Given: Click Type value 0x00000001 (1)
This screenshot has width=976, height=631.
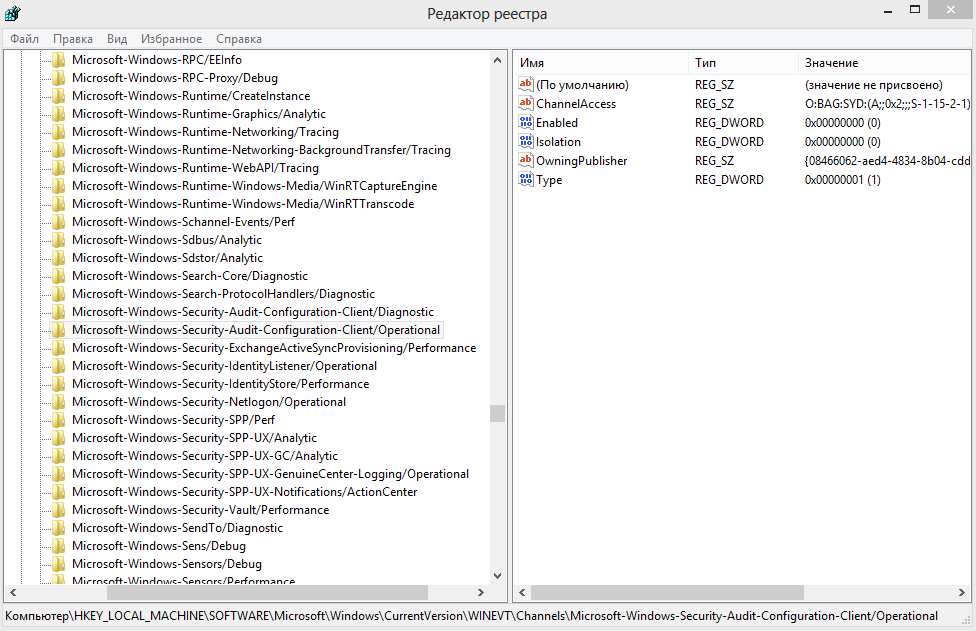Looking at the screenshot, I should pos(842,179).
